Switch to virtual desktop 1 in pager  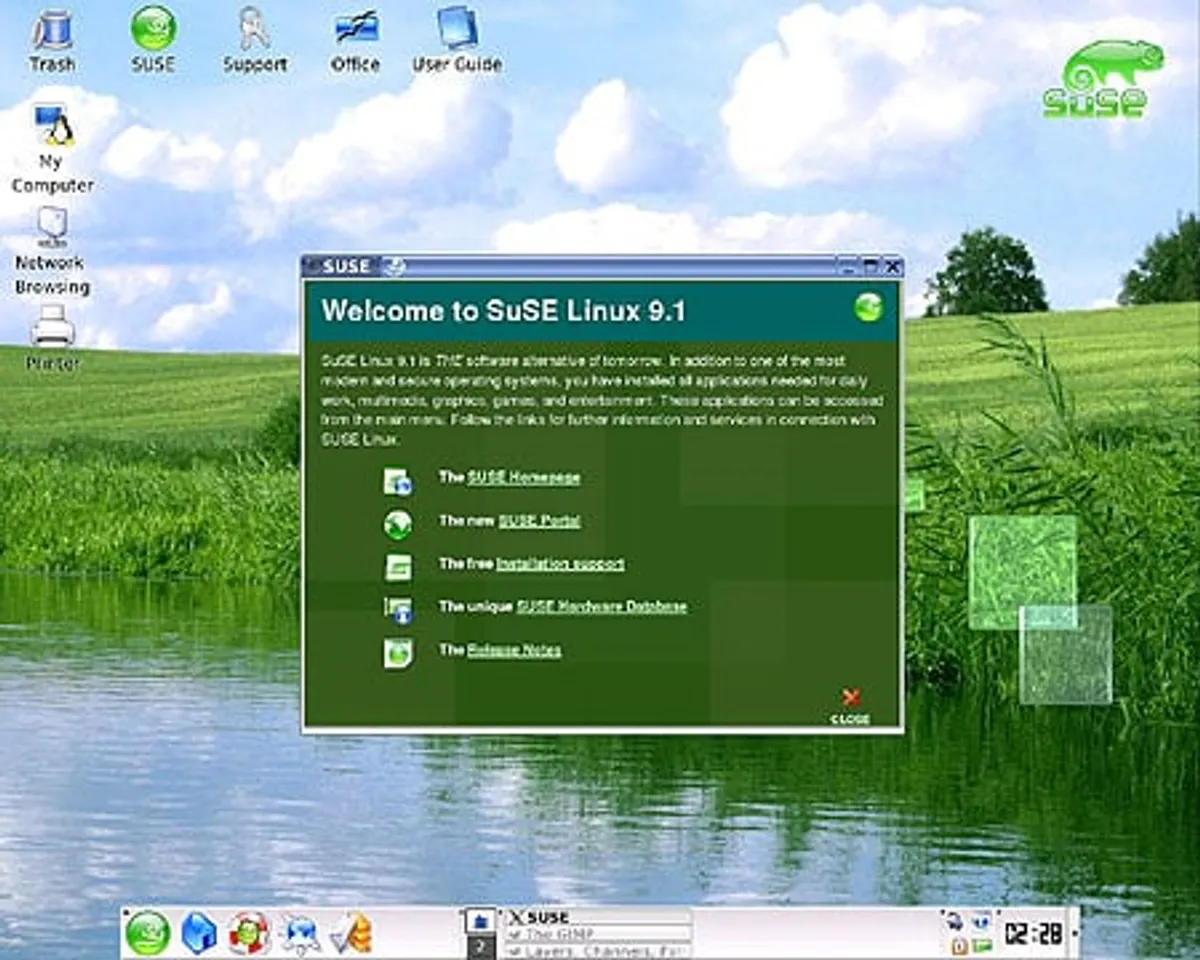point(481,922)
